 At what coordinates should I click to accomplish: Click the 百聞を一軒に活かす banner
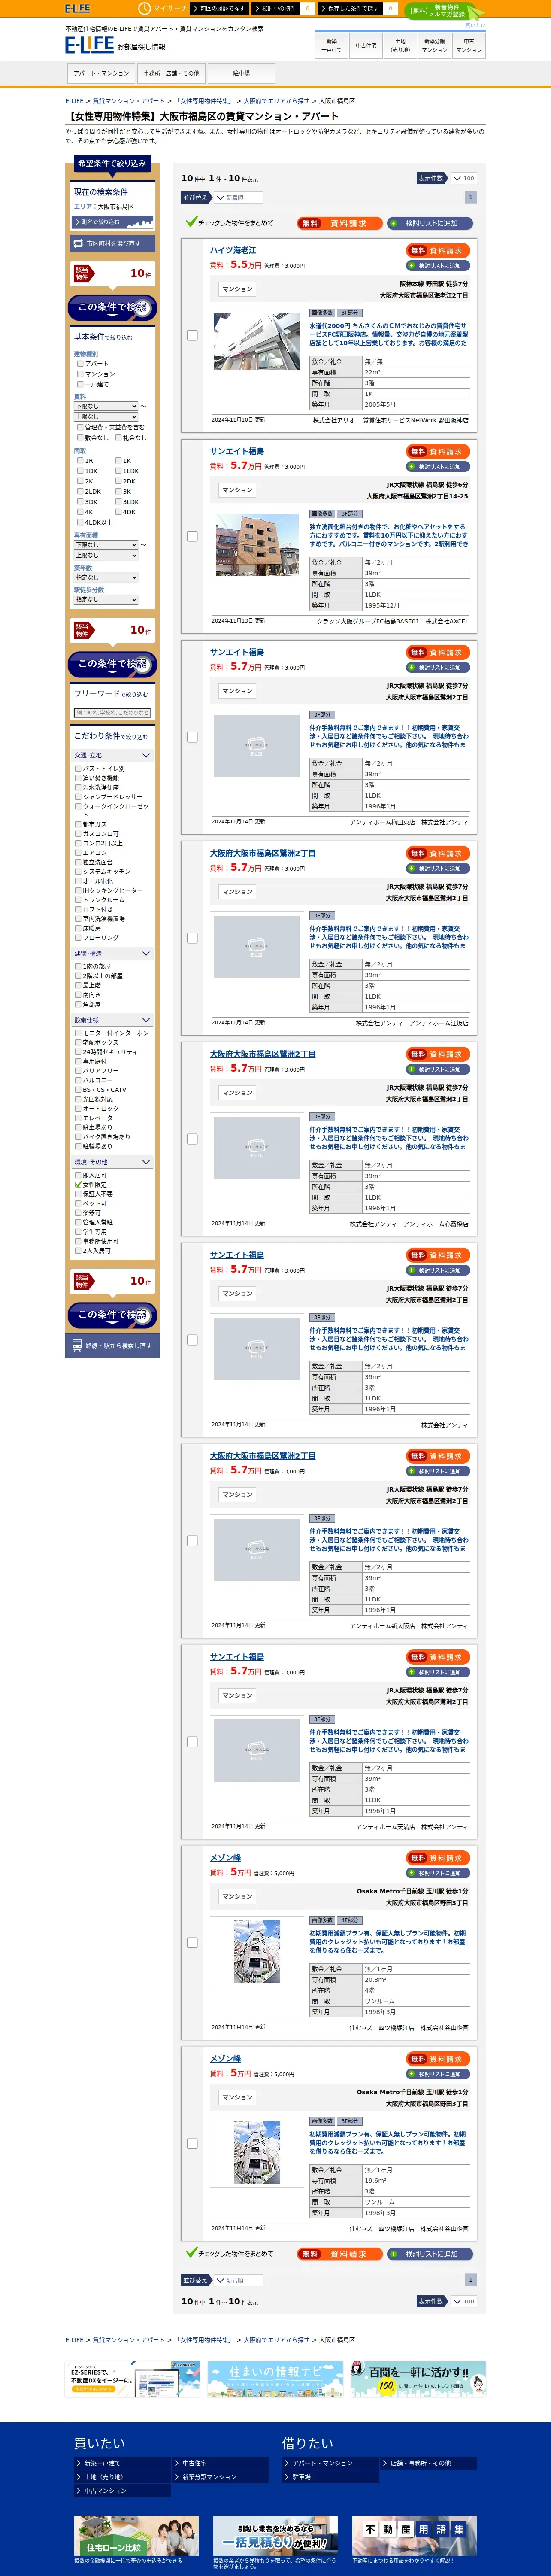(x=418, y=2378)
